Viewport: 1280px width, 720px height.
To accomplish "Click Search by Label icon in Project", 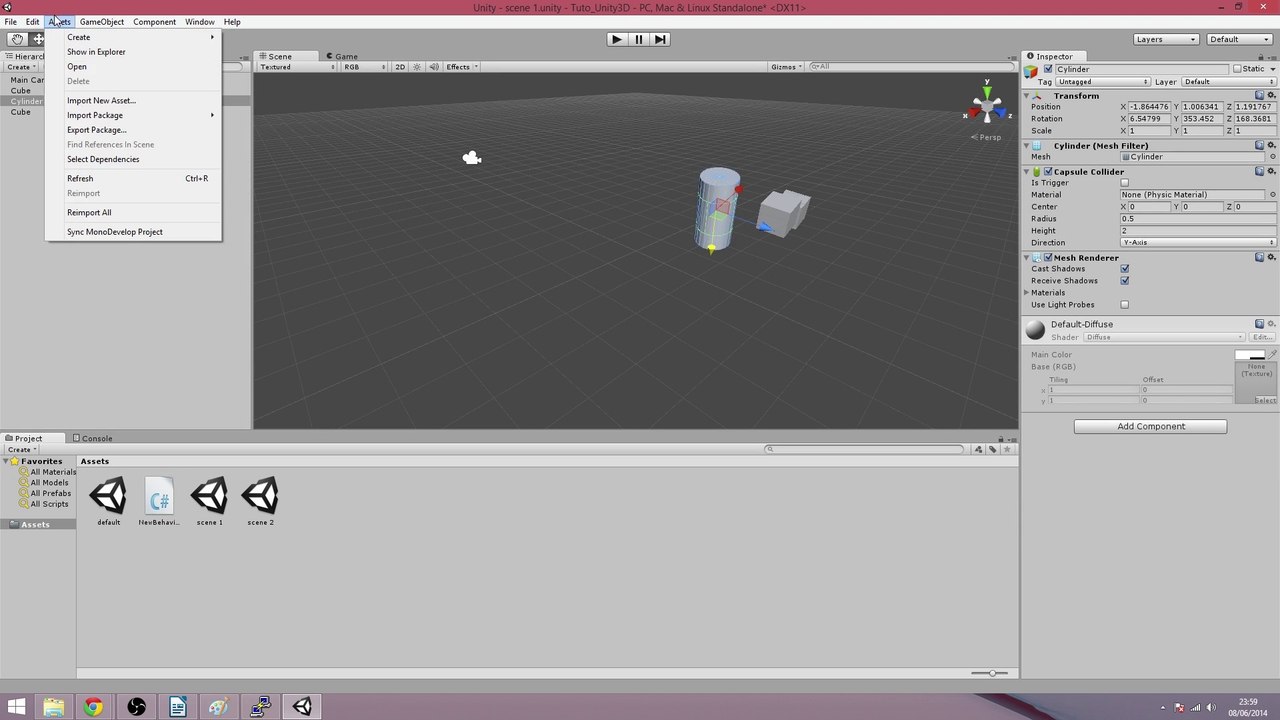I will tap(992, 449).
